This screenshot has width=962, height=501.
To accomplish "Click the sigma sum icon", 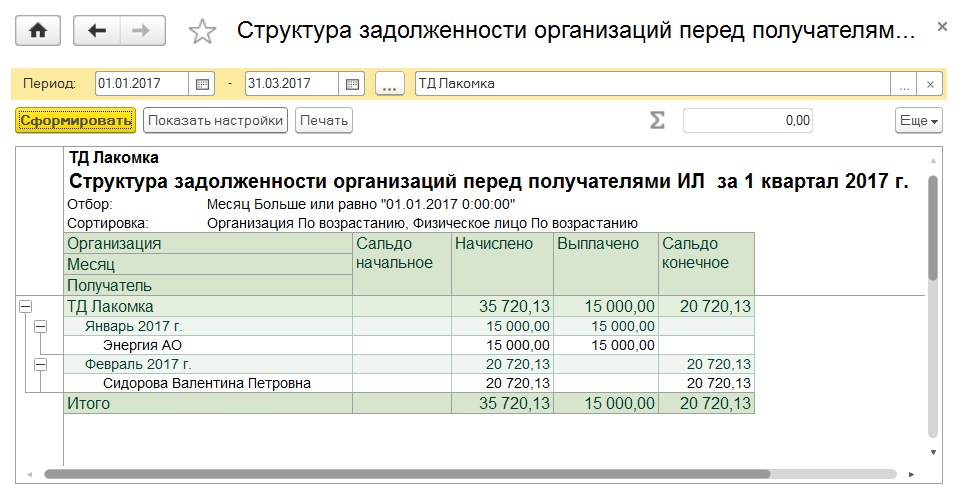I will [x=657, y=120].
